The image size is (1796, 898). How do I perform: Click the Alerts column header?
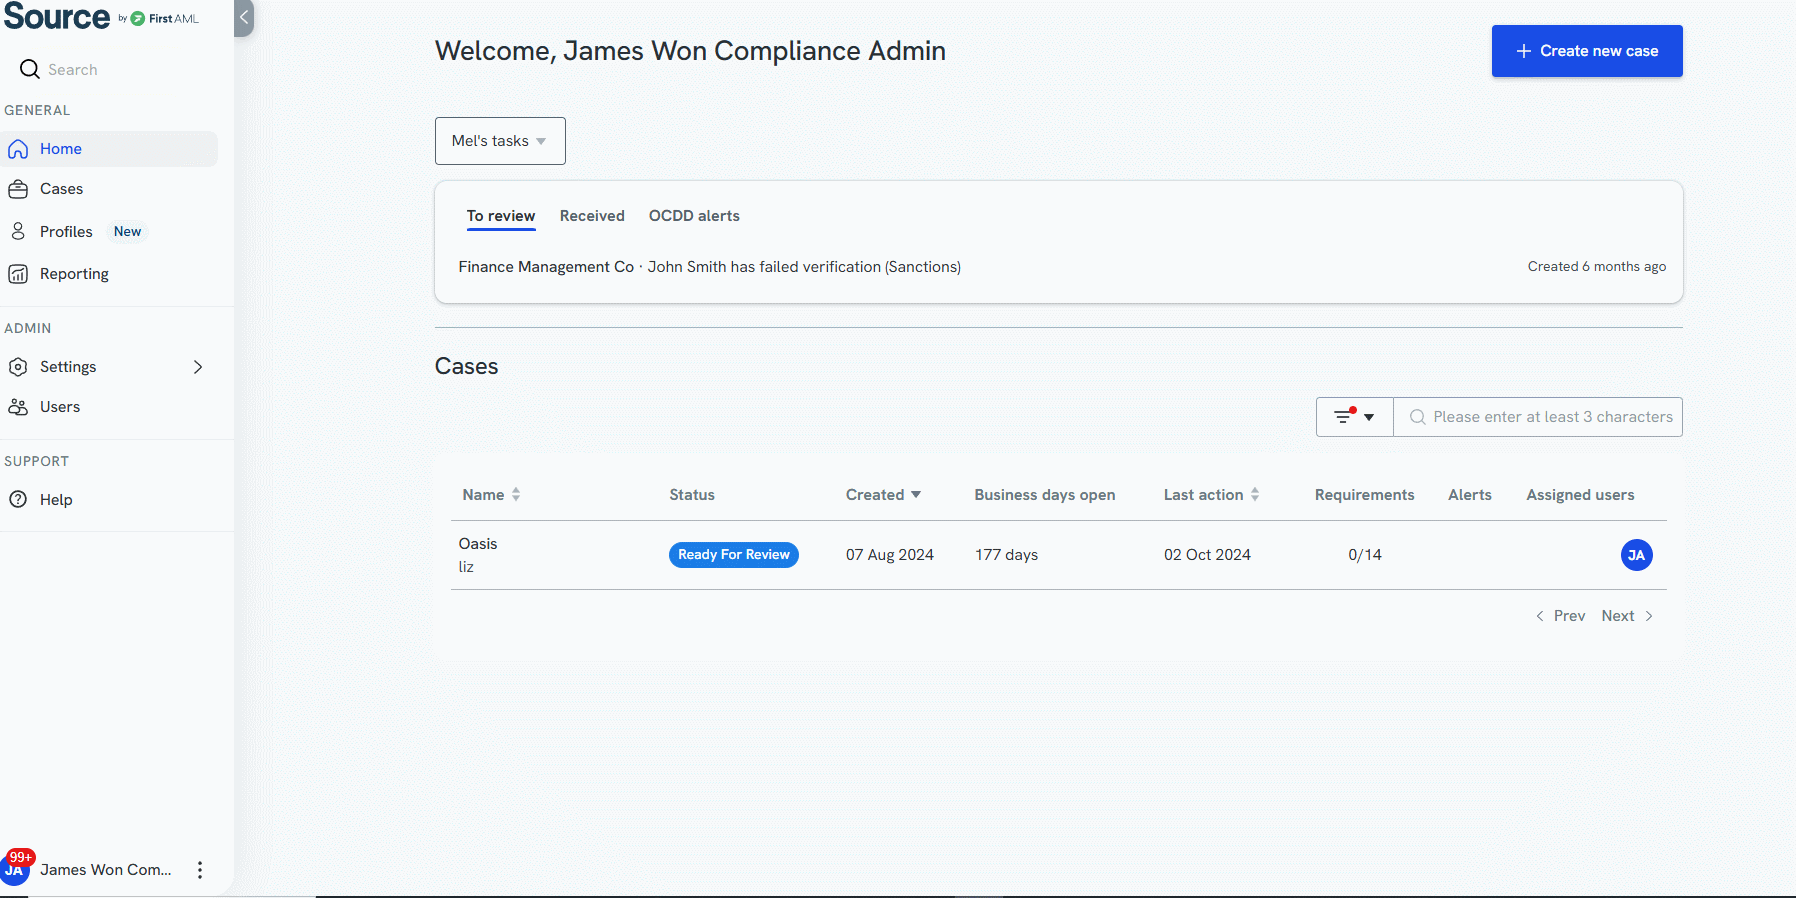coord(1470,495)
